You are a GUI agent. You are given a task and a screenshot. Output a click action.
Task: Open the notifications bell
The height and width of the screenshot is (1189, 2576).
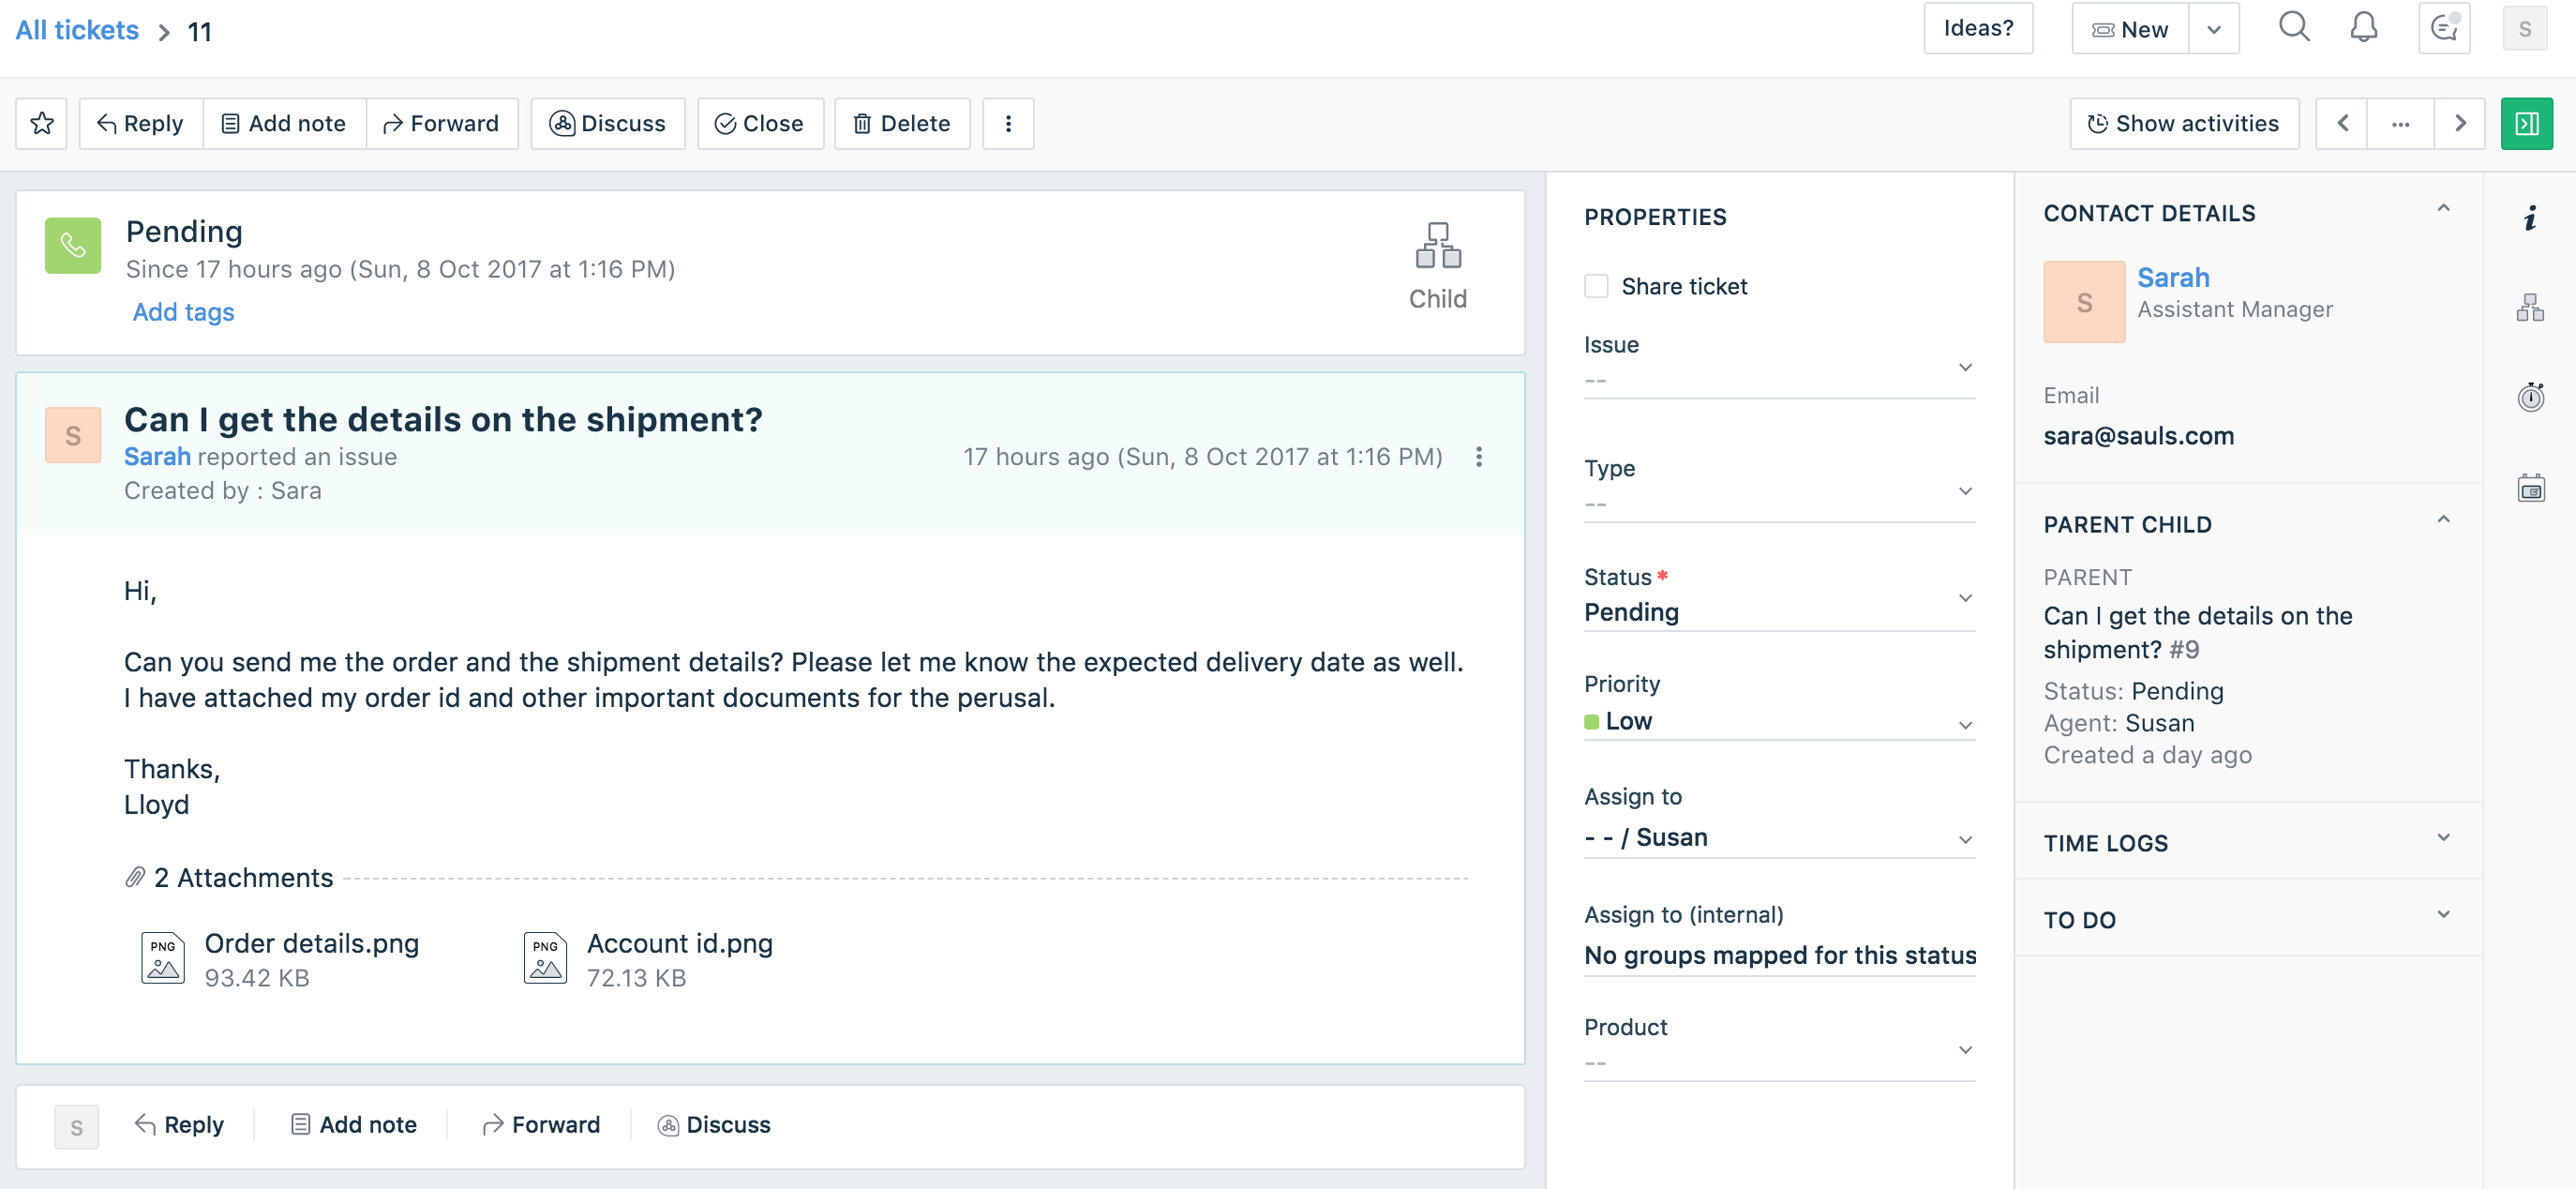[x=2363, y=28]
